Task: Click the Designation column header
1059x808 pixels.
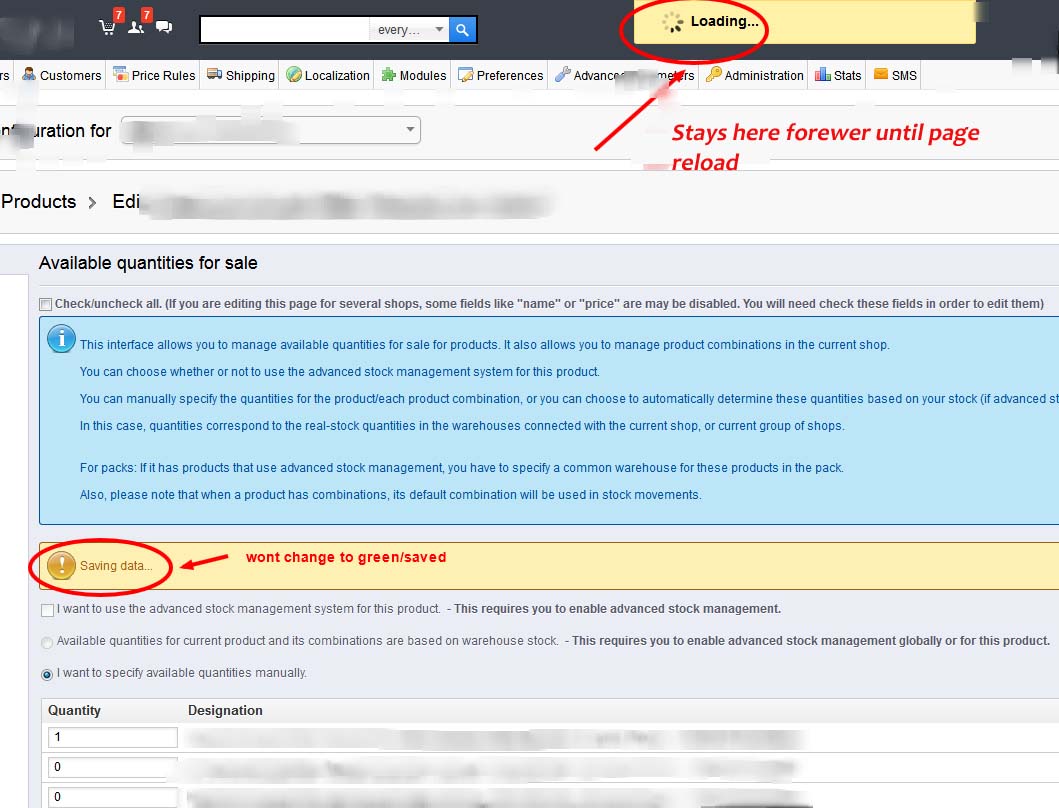Action: coord(225,710)
